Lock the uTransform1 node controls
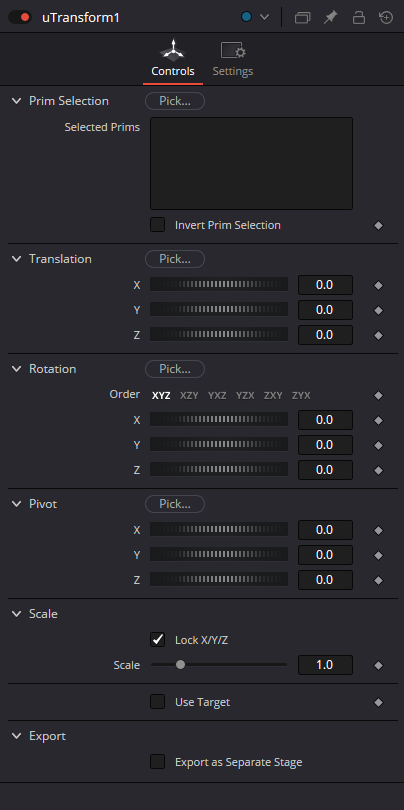The width and height of the screenshot is (404, 810). pyautogui.click(x=359, y=18)
